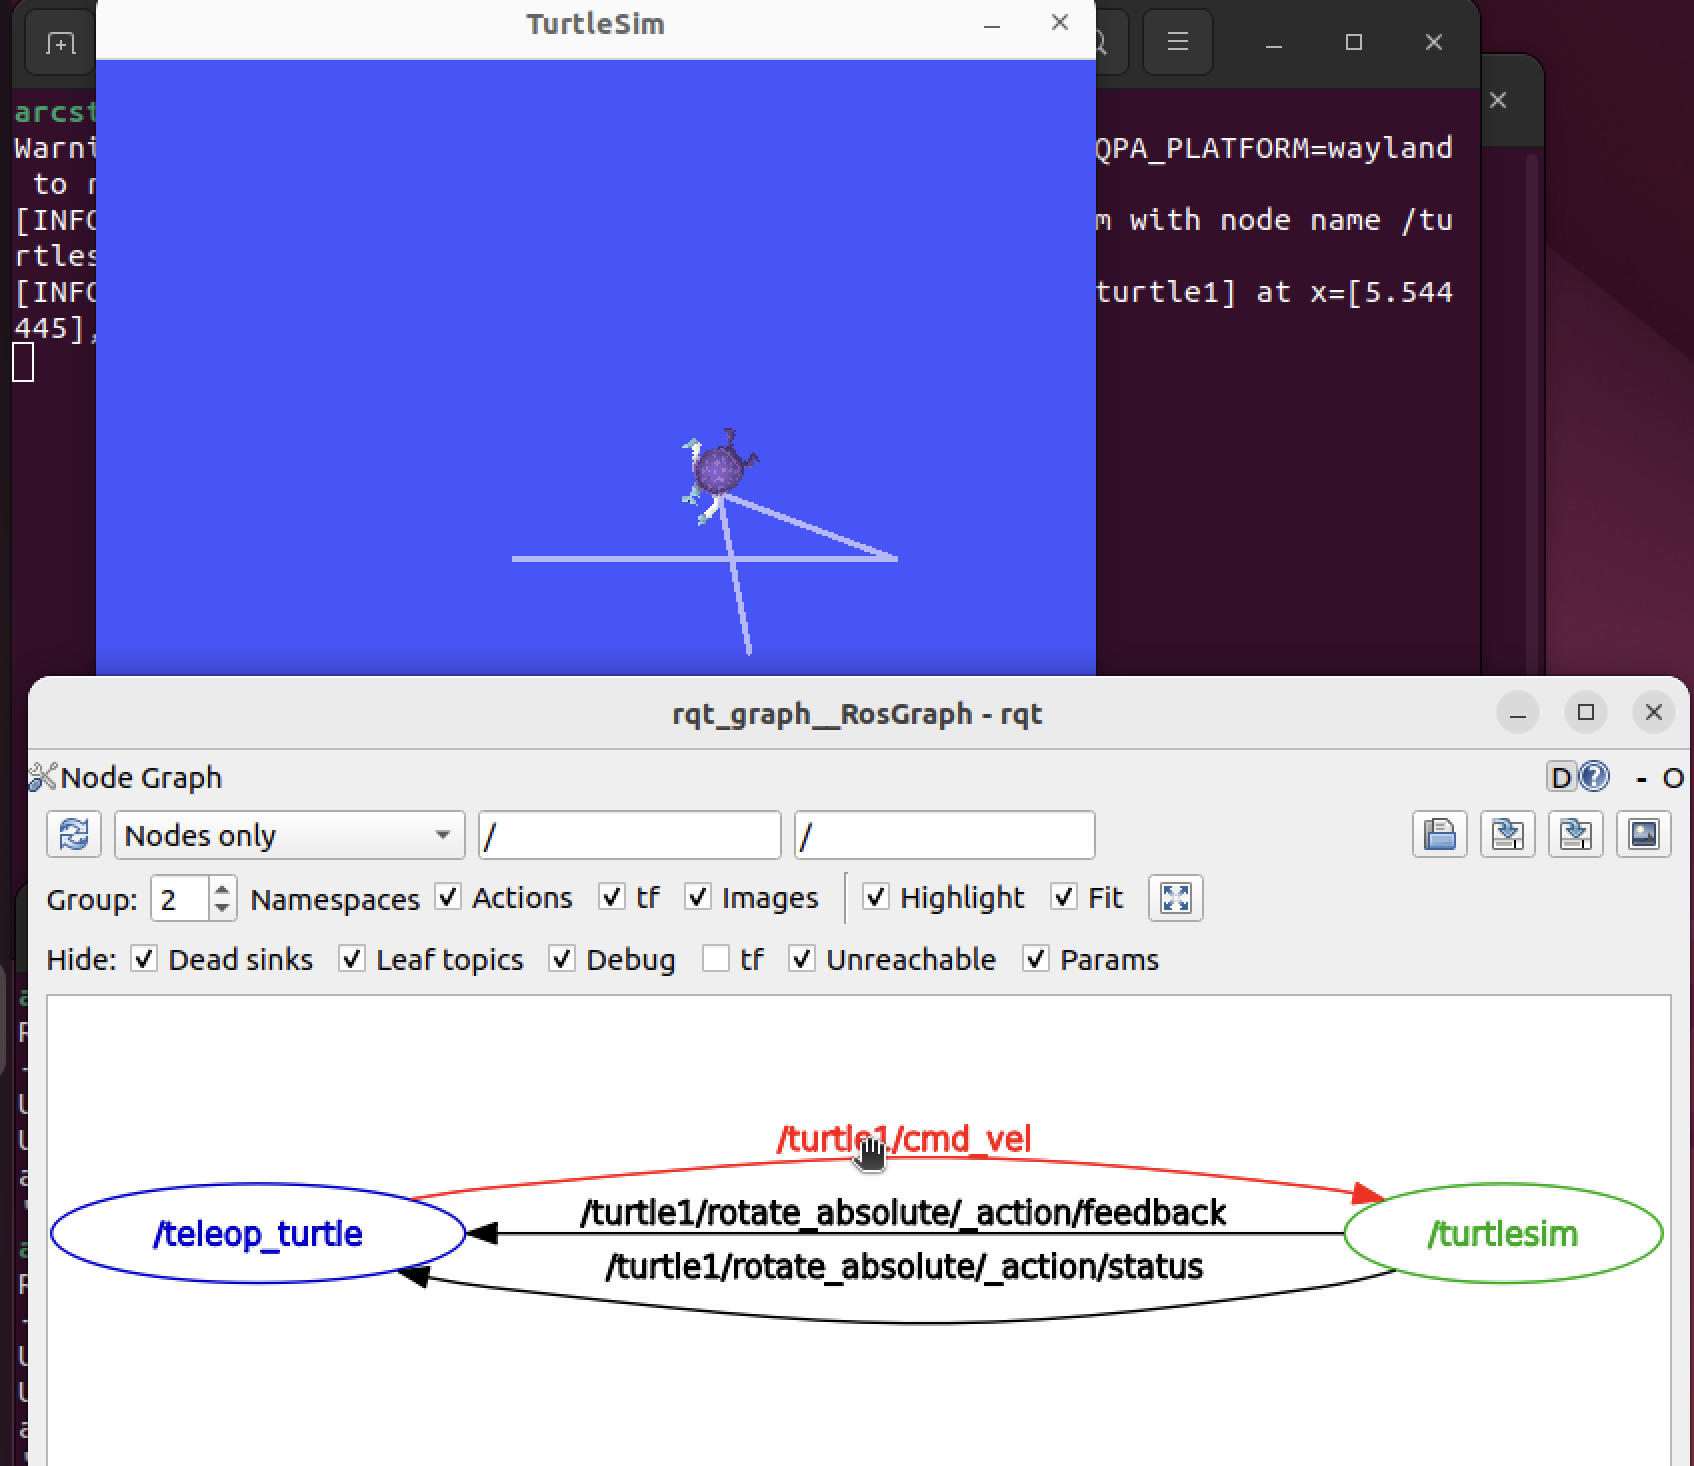
Task: Open rqt help question mark icon
Action: [1594, 776]
